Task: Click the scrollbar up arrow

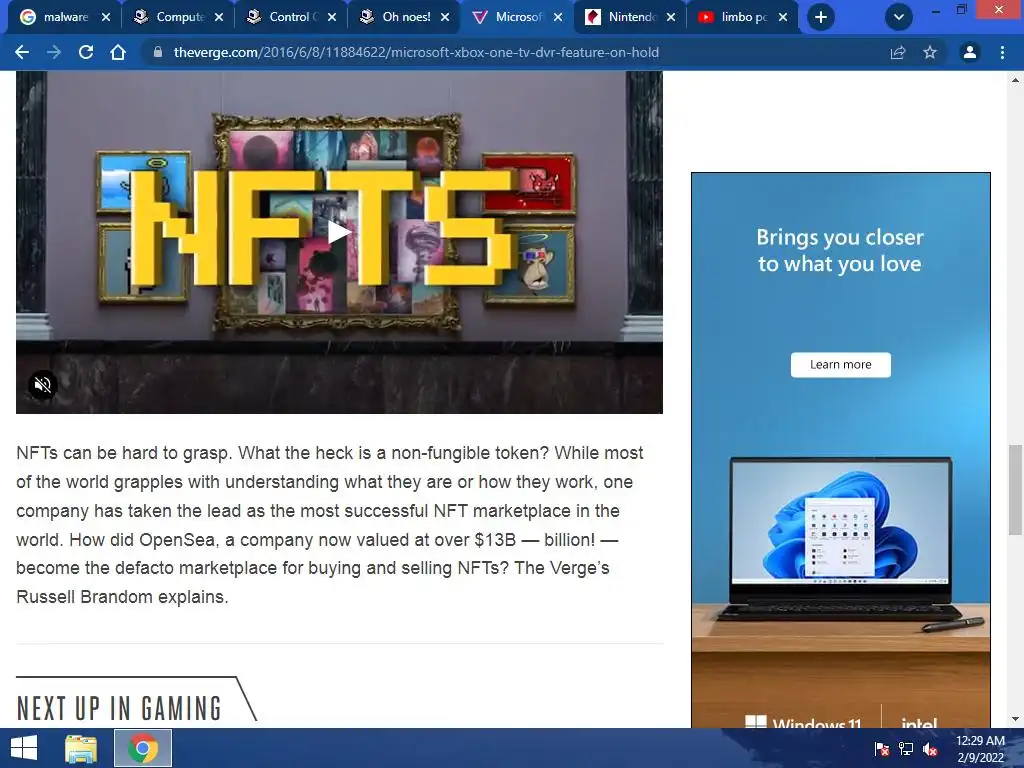Action: coord(1016,80)
